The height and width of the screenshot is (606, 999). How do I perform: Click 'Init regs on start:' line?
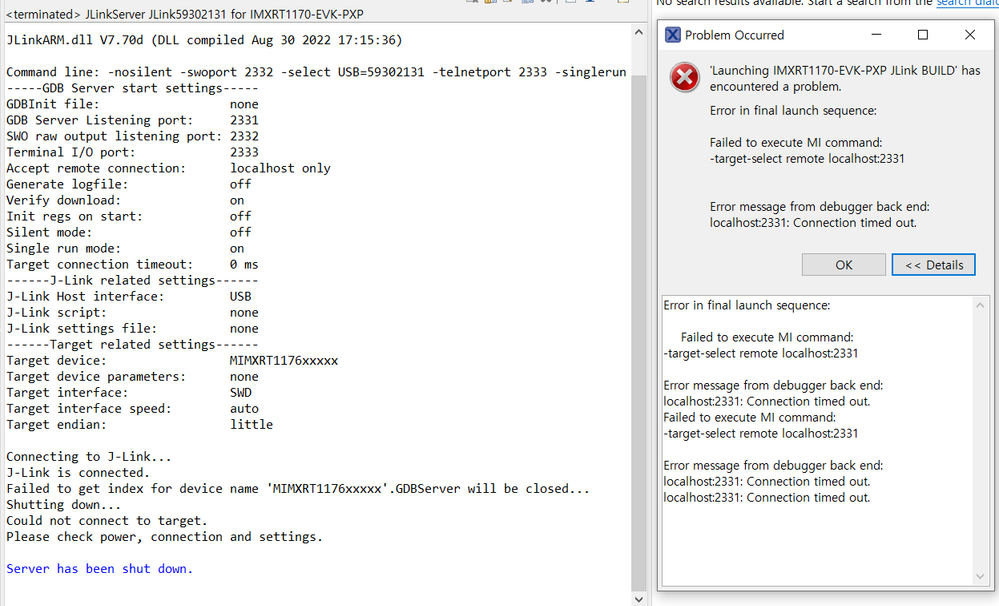(x=129, y=216)
